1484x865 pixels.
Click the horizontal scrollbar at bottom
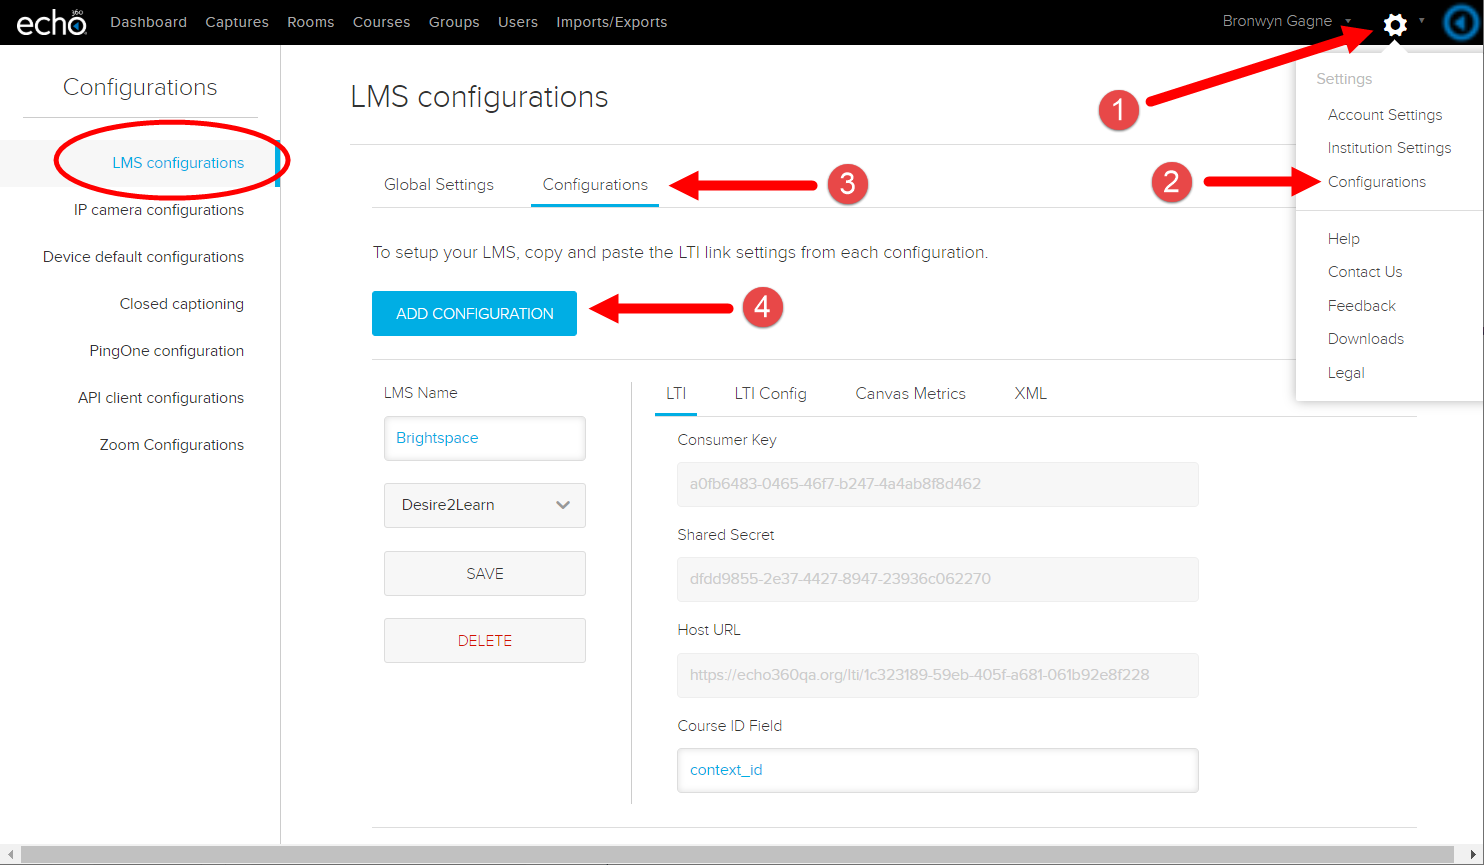click(740, 855)
